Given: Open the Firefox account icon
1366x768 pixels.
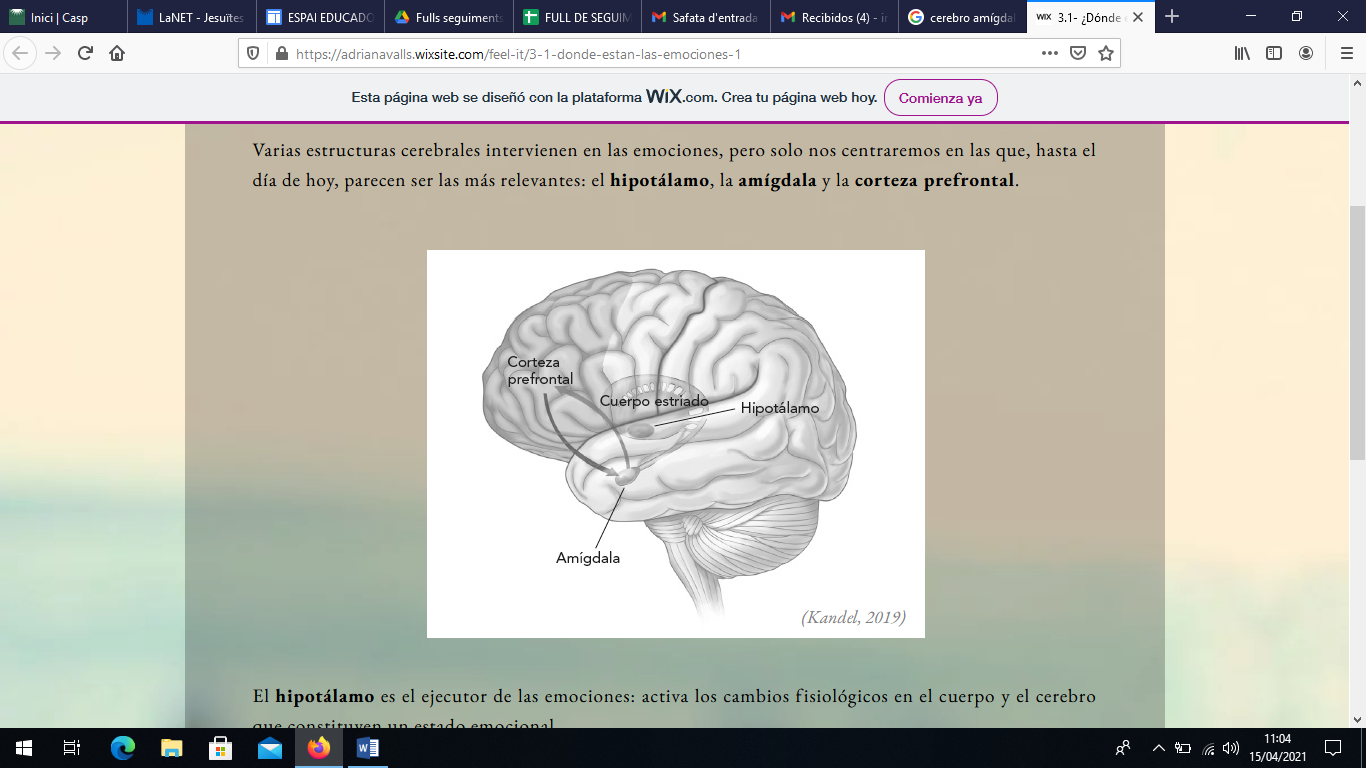Looking at the screenshot, I should click(1306, 53).
